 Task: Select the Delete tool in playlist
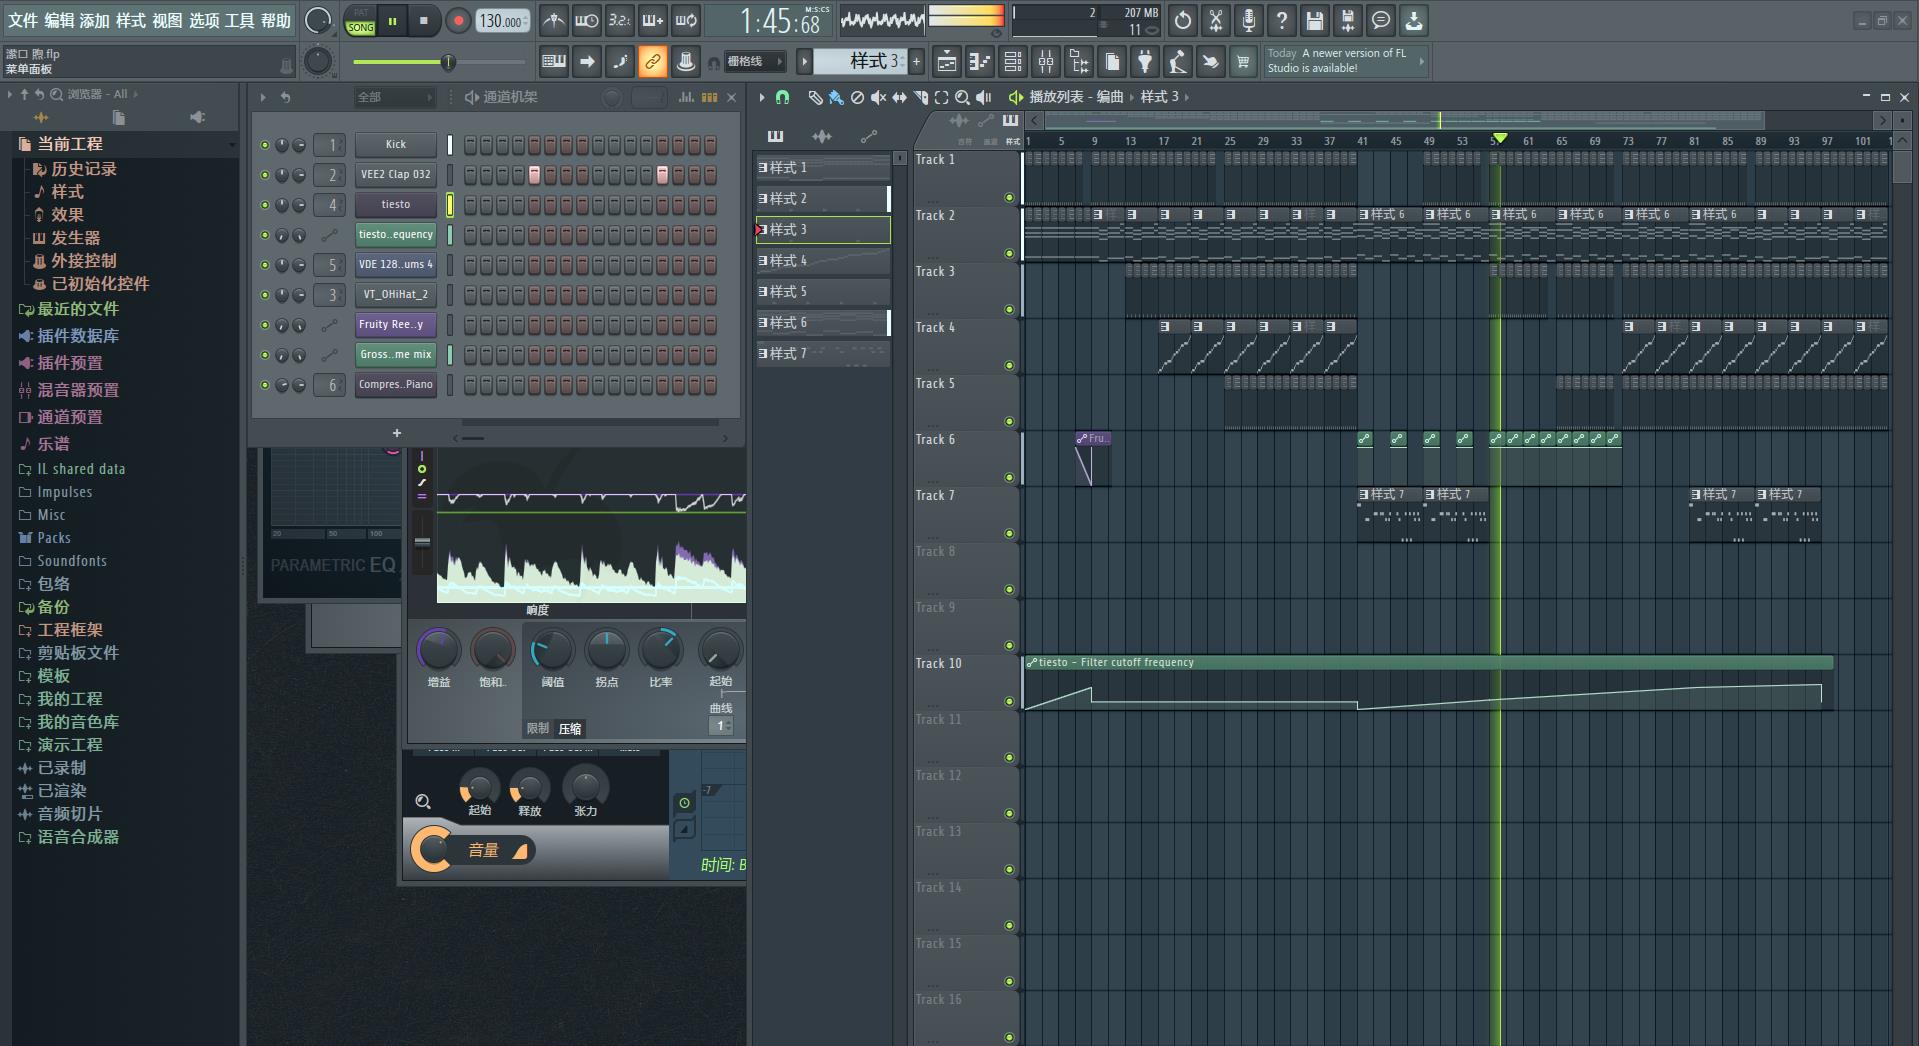tap(857, 97)
